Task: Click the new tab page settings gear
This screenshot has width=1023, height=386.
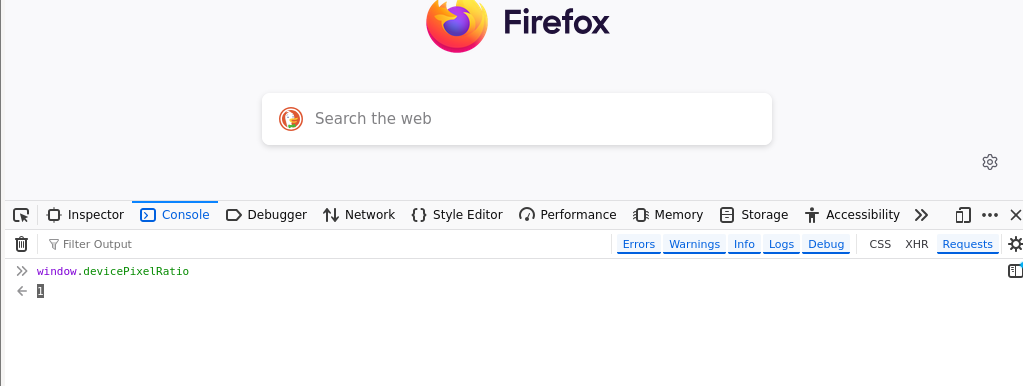Action: pyautogui.click(x=990, y=162)
